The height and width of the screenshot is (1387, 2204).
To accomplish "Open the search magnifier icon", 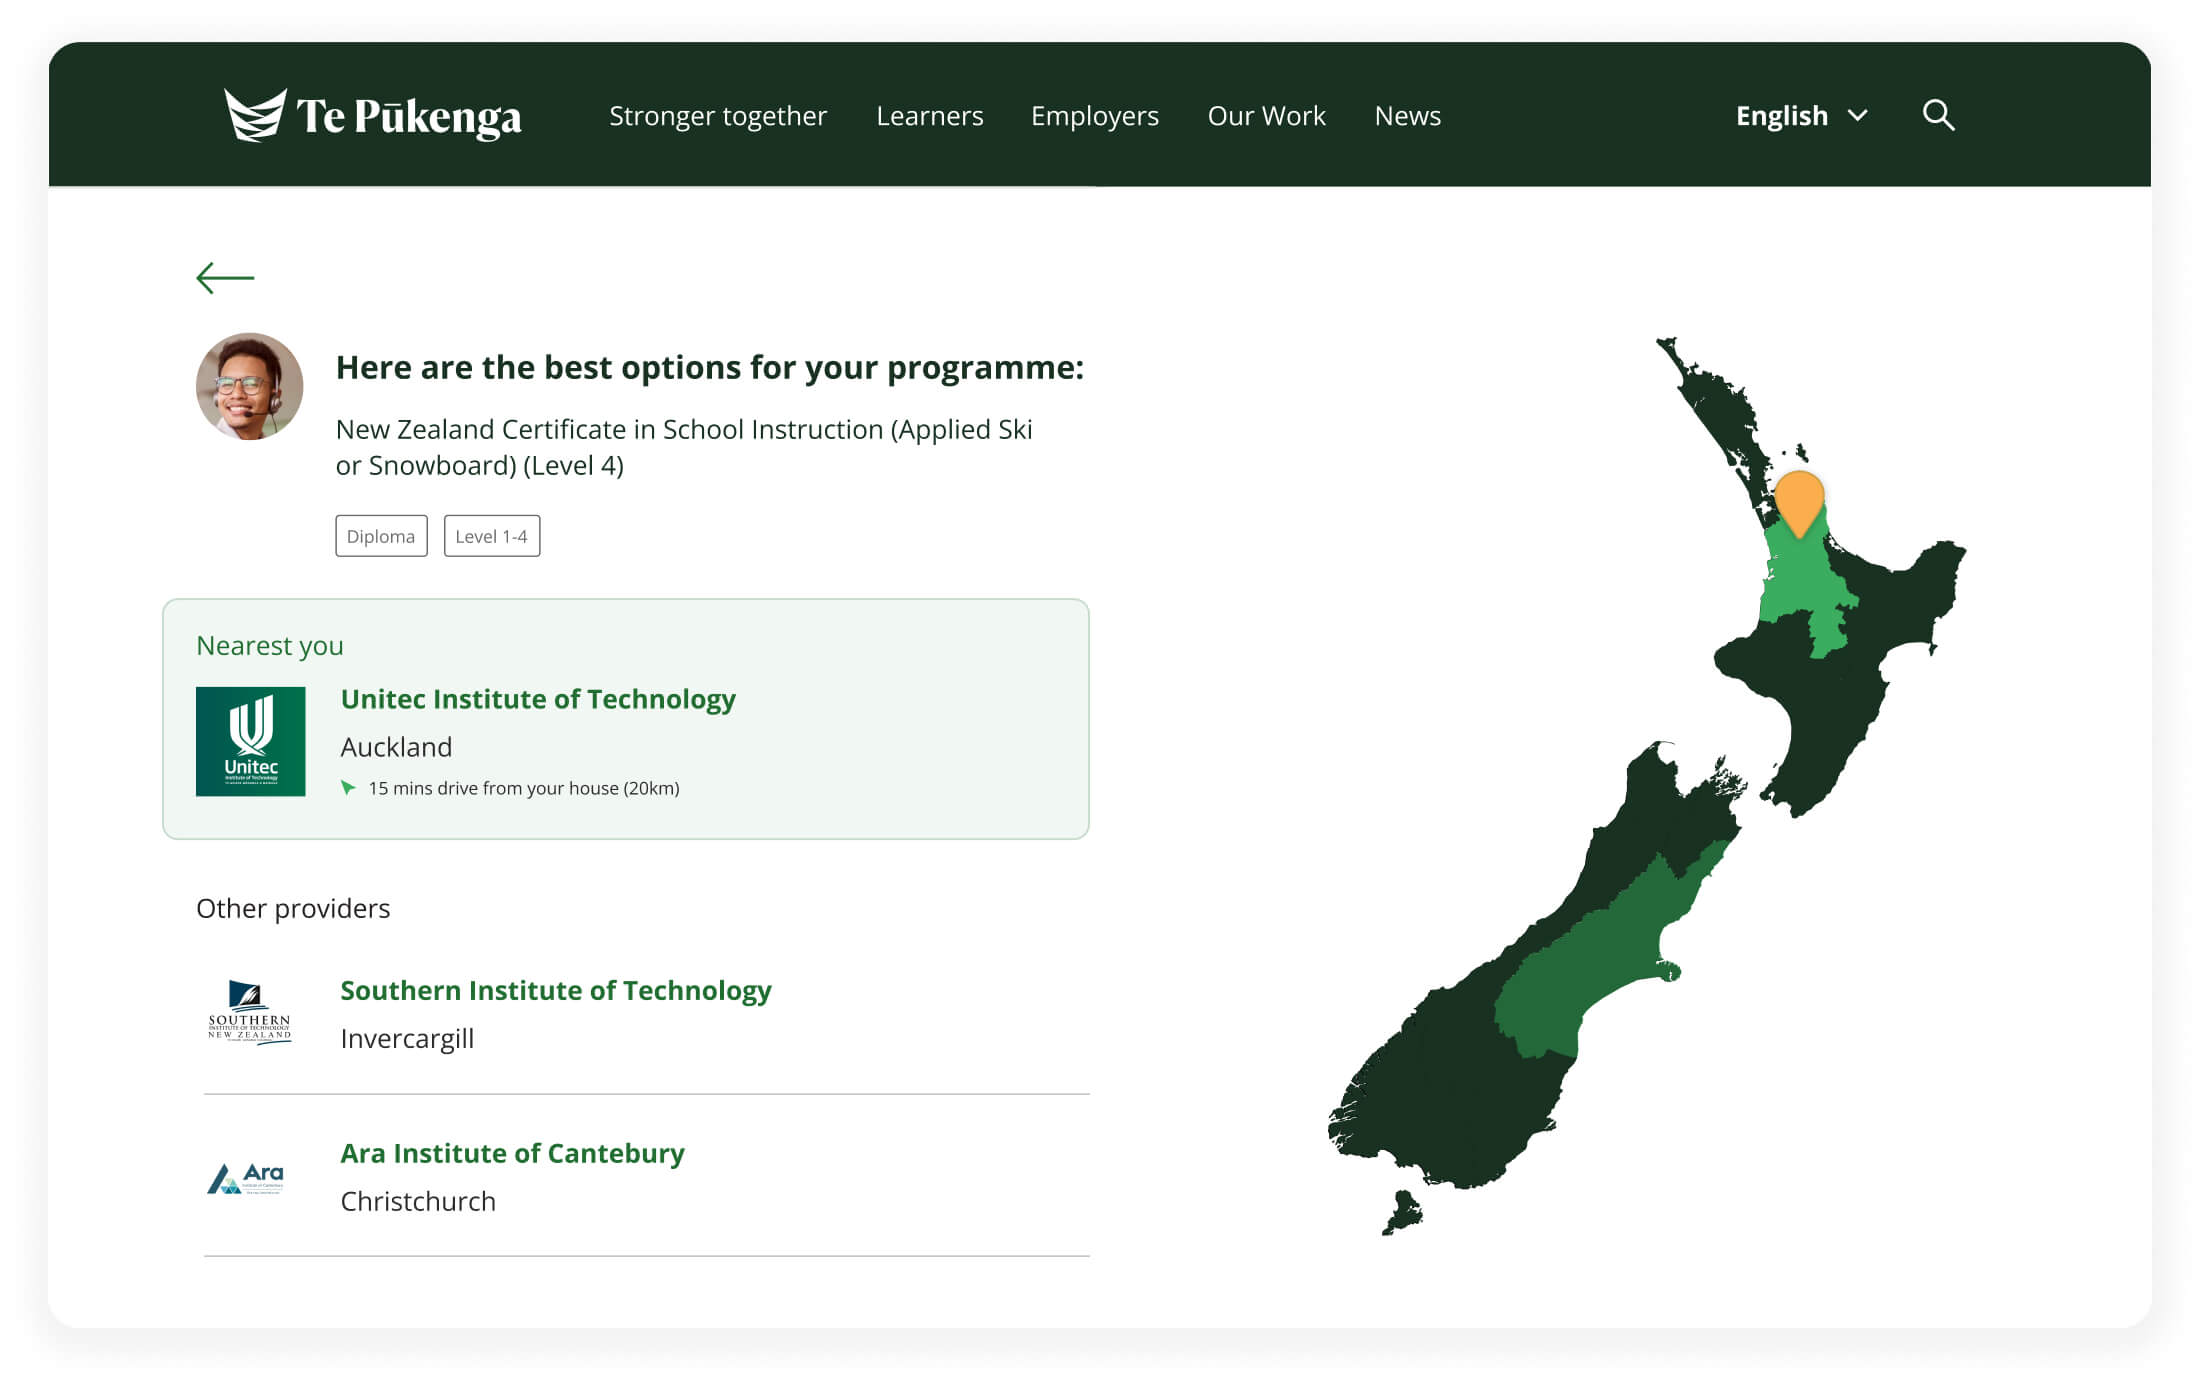I will click(x=1938, y=115).
